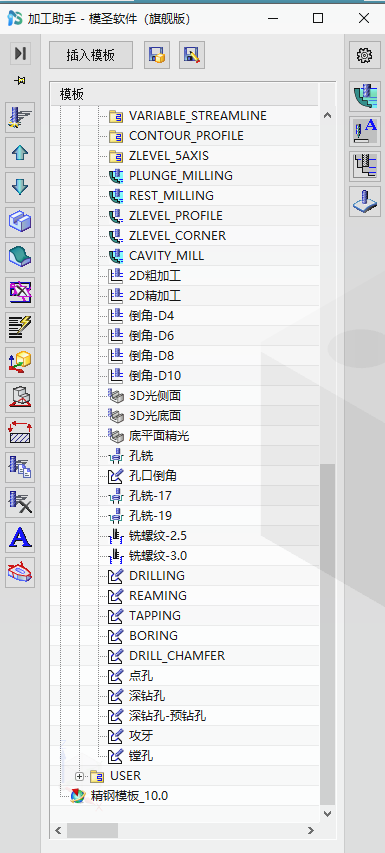Image resolution: width=385 pixels, height=853 pixels.
Task: Open settings with the gear icon
Action: [364, 55]
